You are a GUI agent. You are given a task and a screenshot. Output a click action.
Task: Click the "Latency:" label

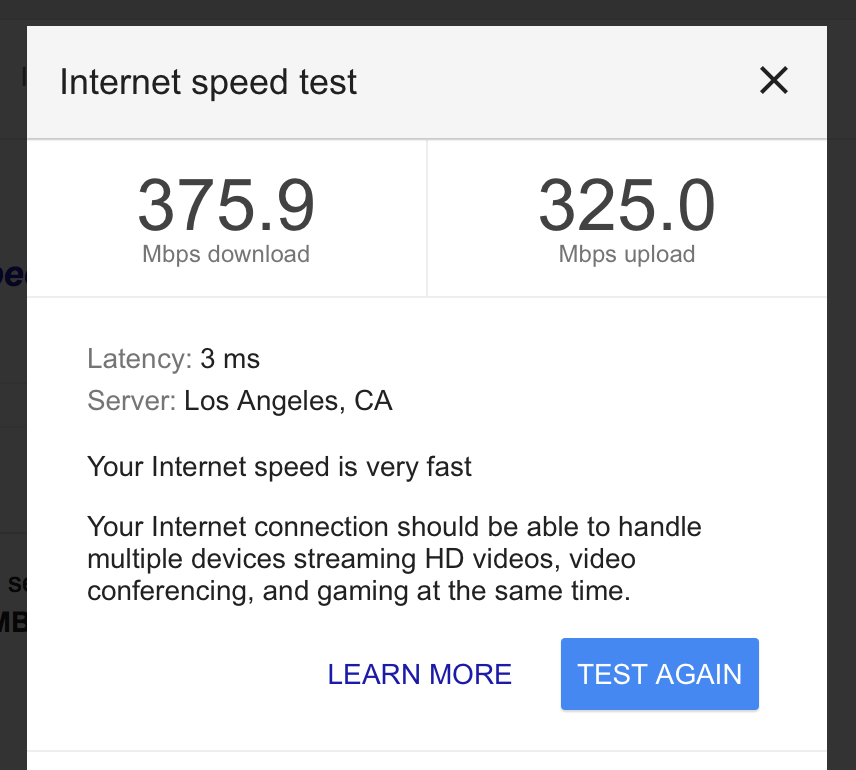click(139, 358)
